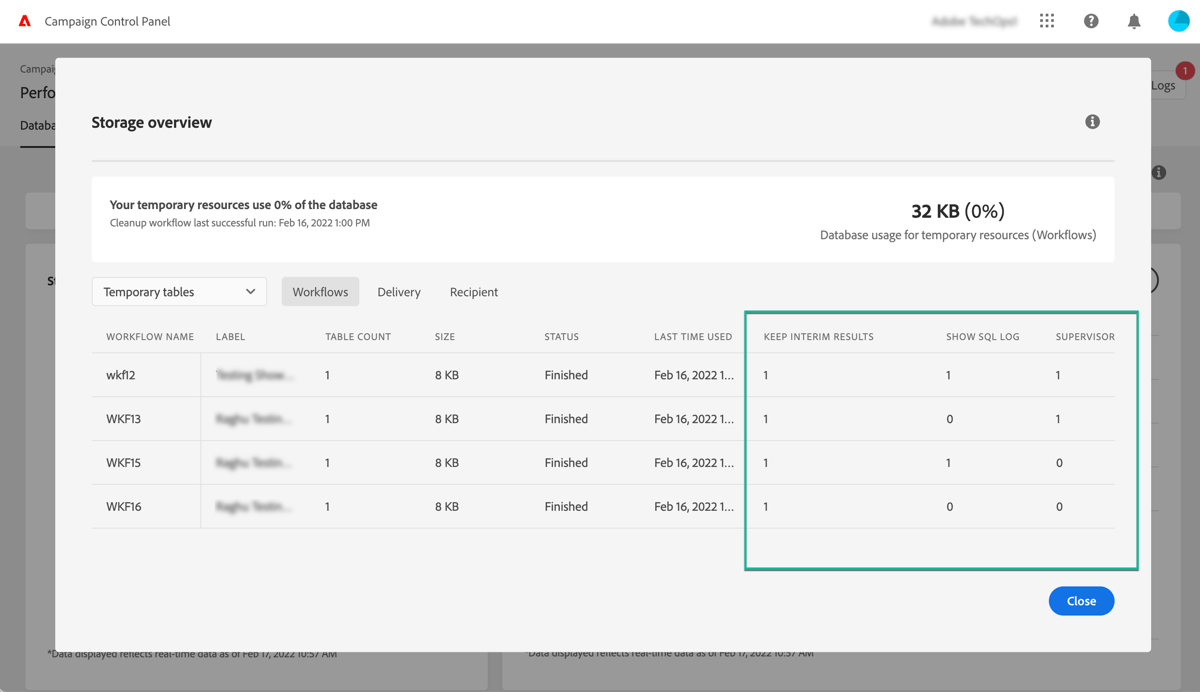Open the Logs panel
1200x692 pixels.
click(x=1163, y=85)
